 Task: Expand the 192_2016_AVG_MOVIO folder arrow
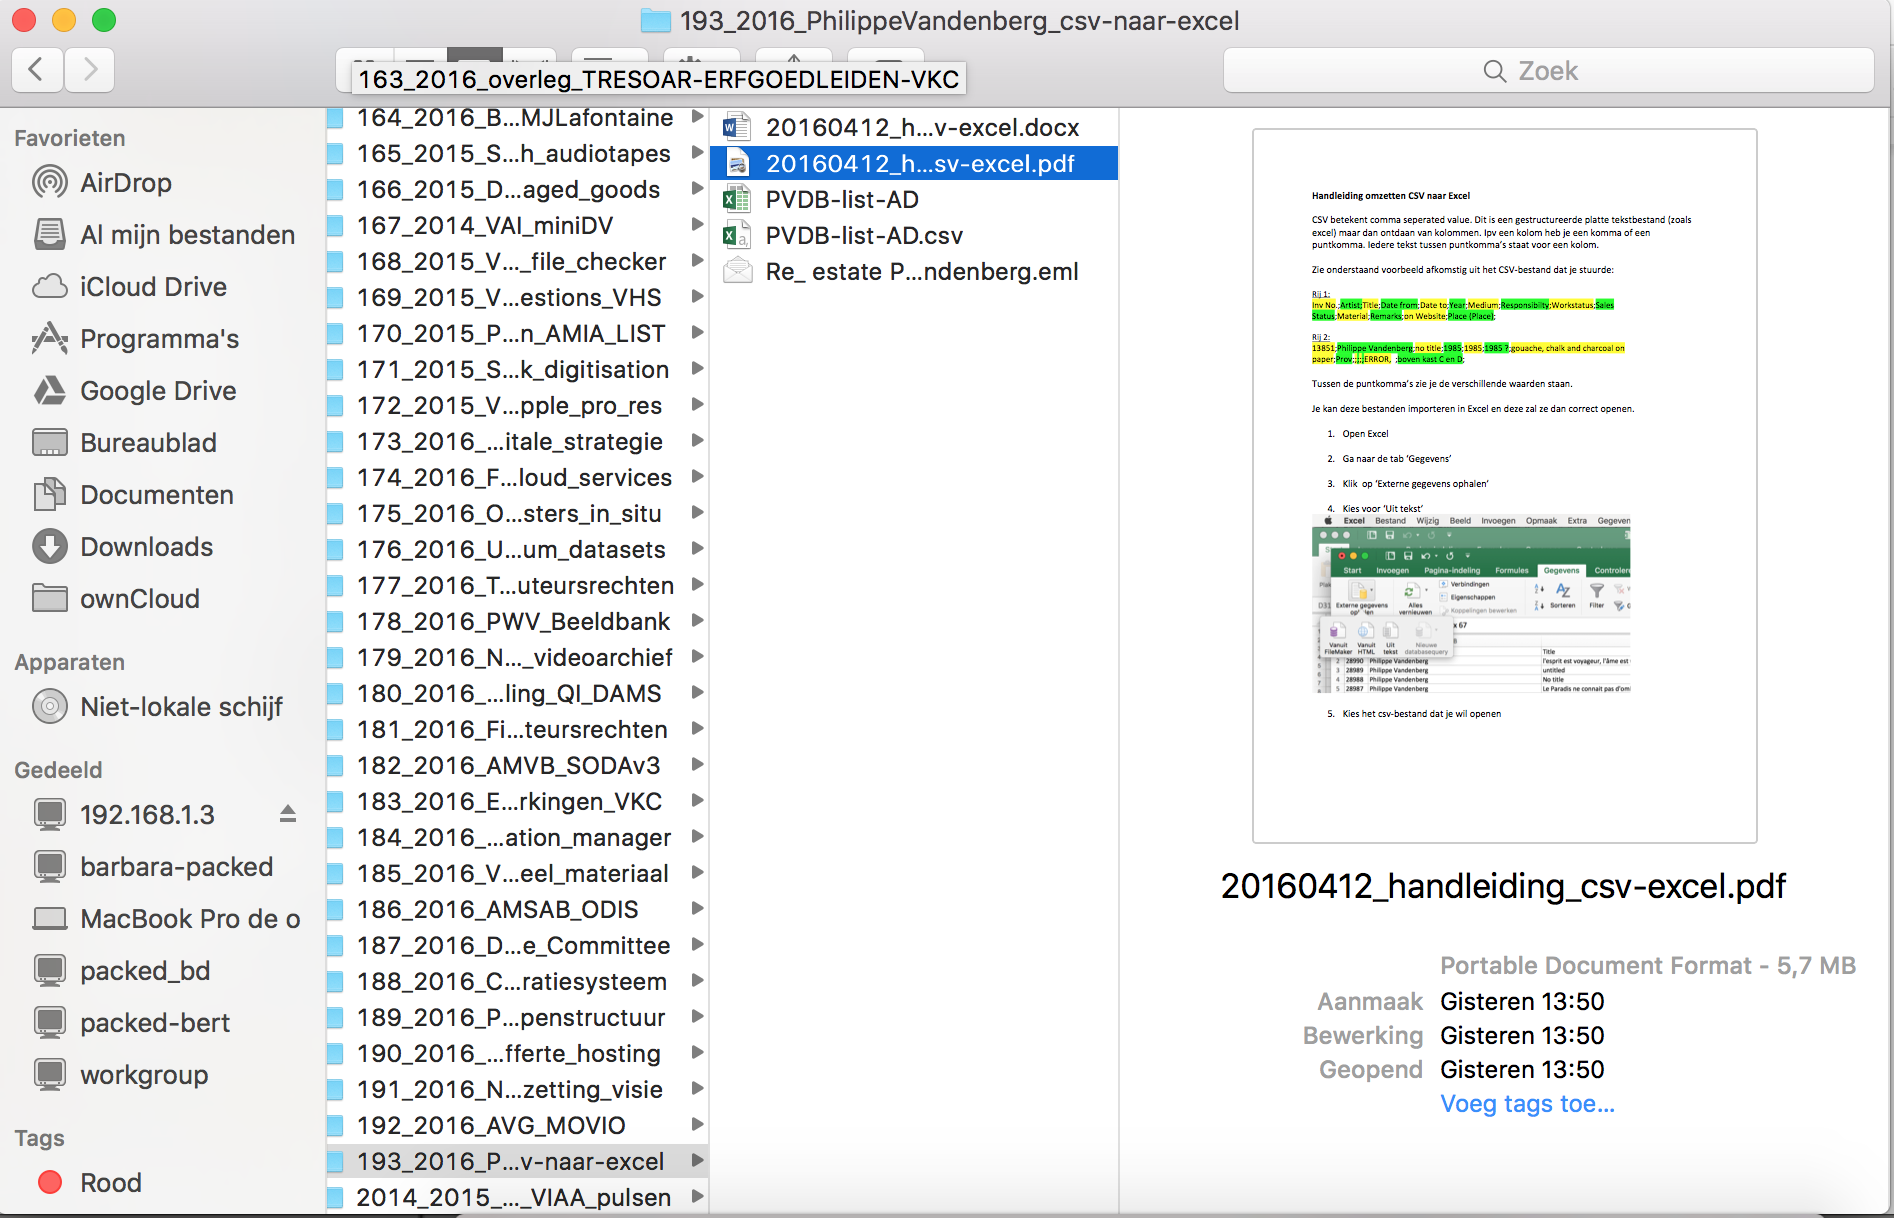point(697,1125)
